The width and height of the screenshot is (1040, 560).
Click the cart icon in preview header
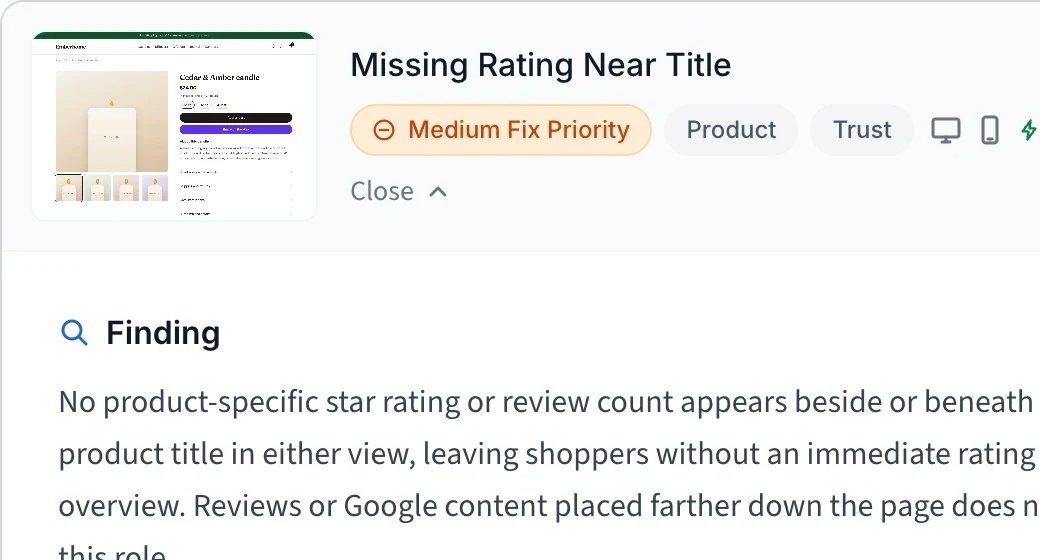pos(292,46)
